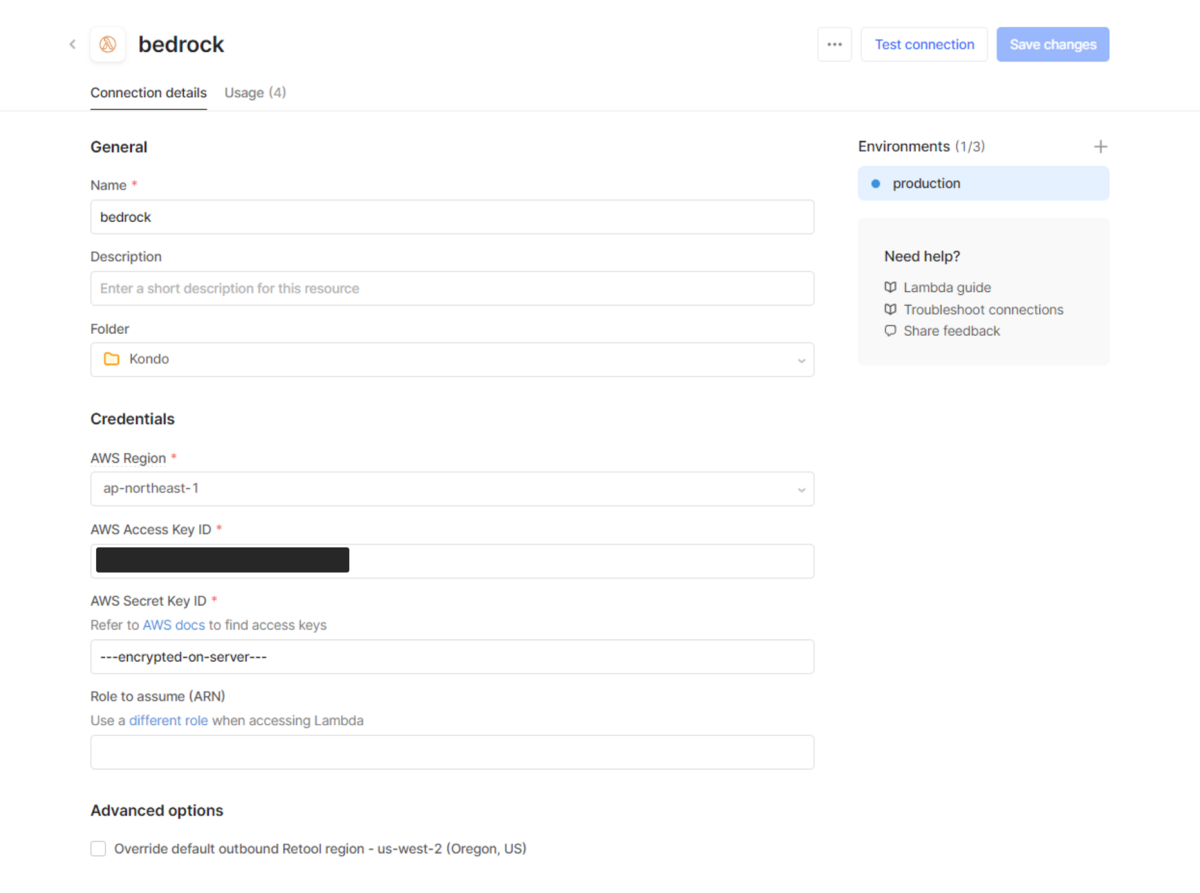The width and height of the screenshot is (1200, 893).
Task: Click book icon beside Troubleshoot connections
Action: coord(890,309)
